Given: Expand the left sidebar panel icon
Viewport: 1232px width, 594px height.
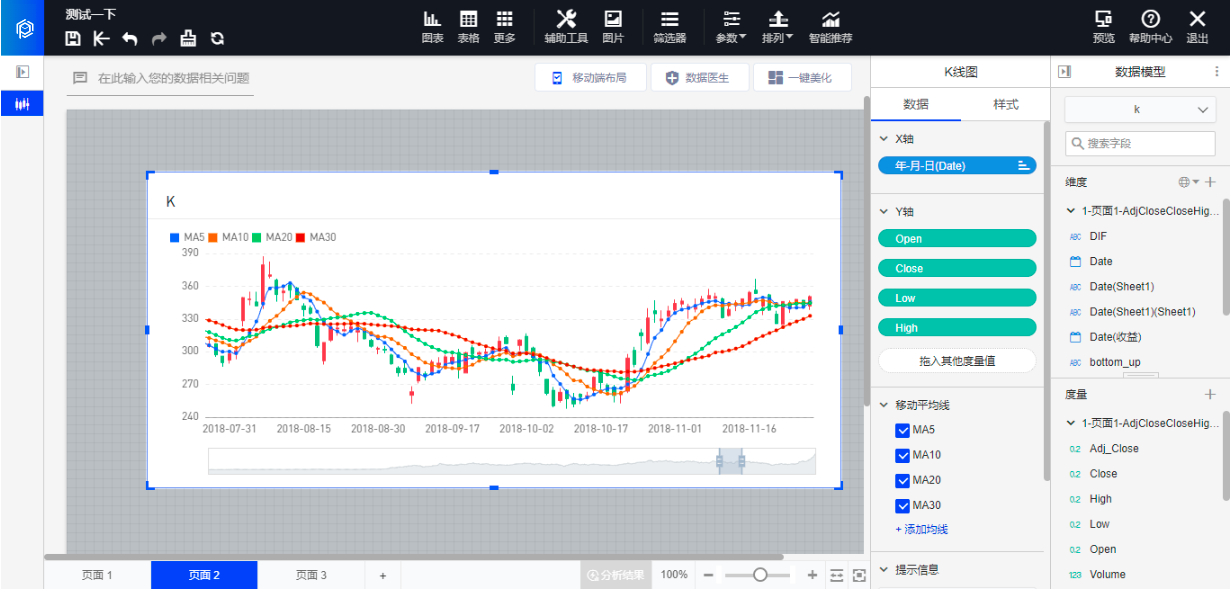Looking at the screenshot, I should click(x=22, y=73).
